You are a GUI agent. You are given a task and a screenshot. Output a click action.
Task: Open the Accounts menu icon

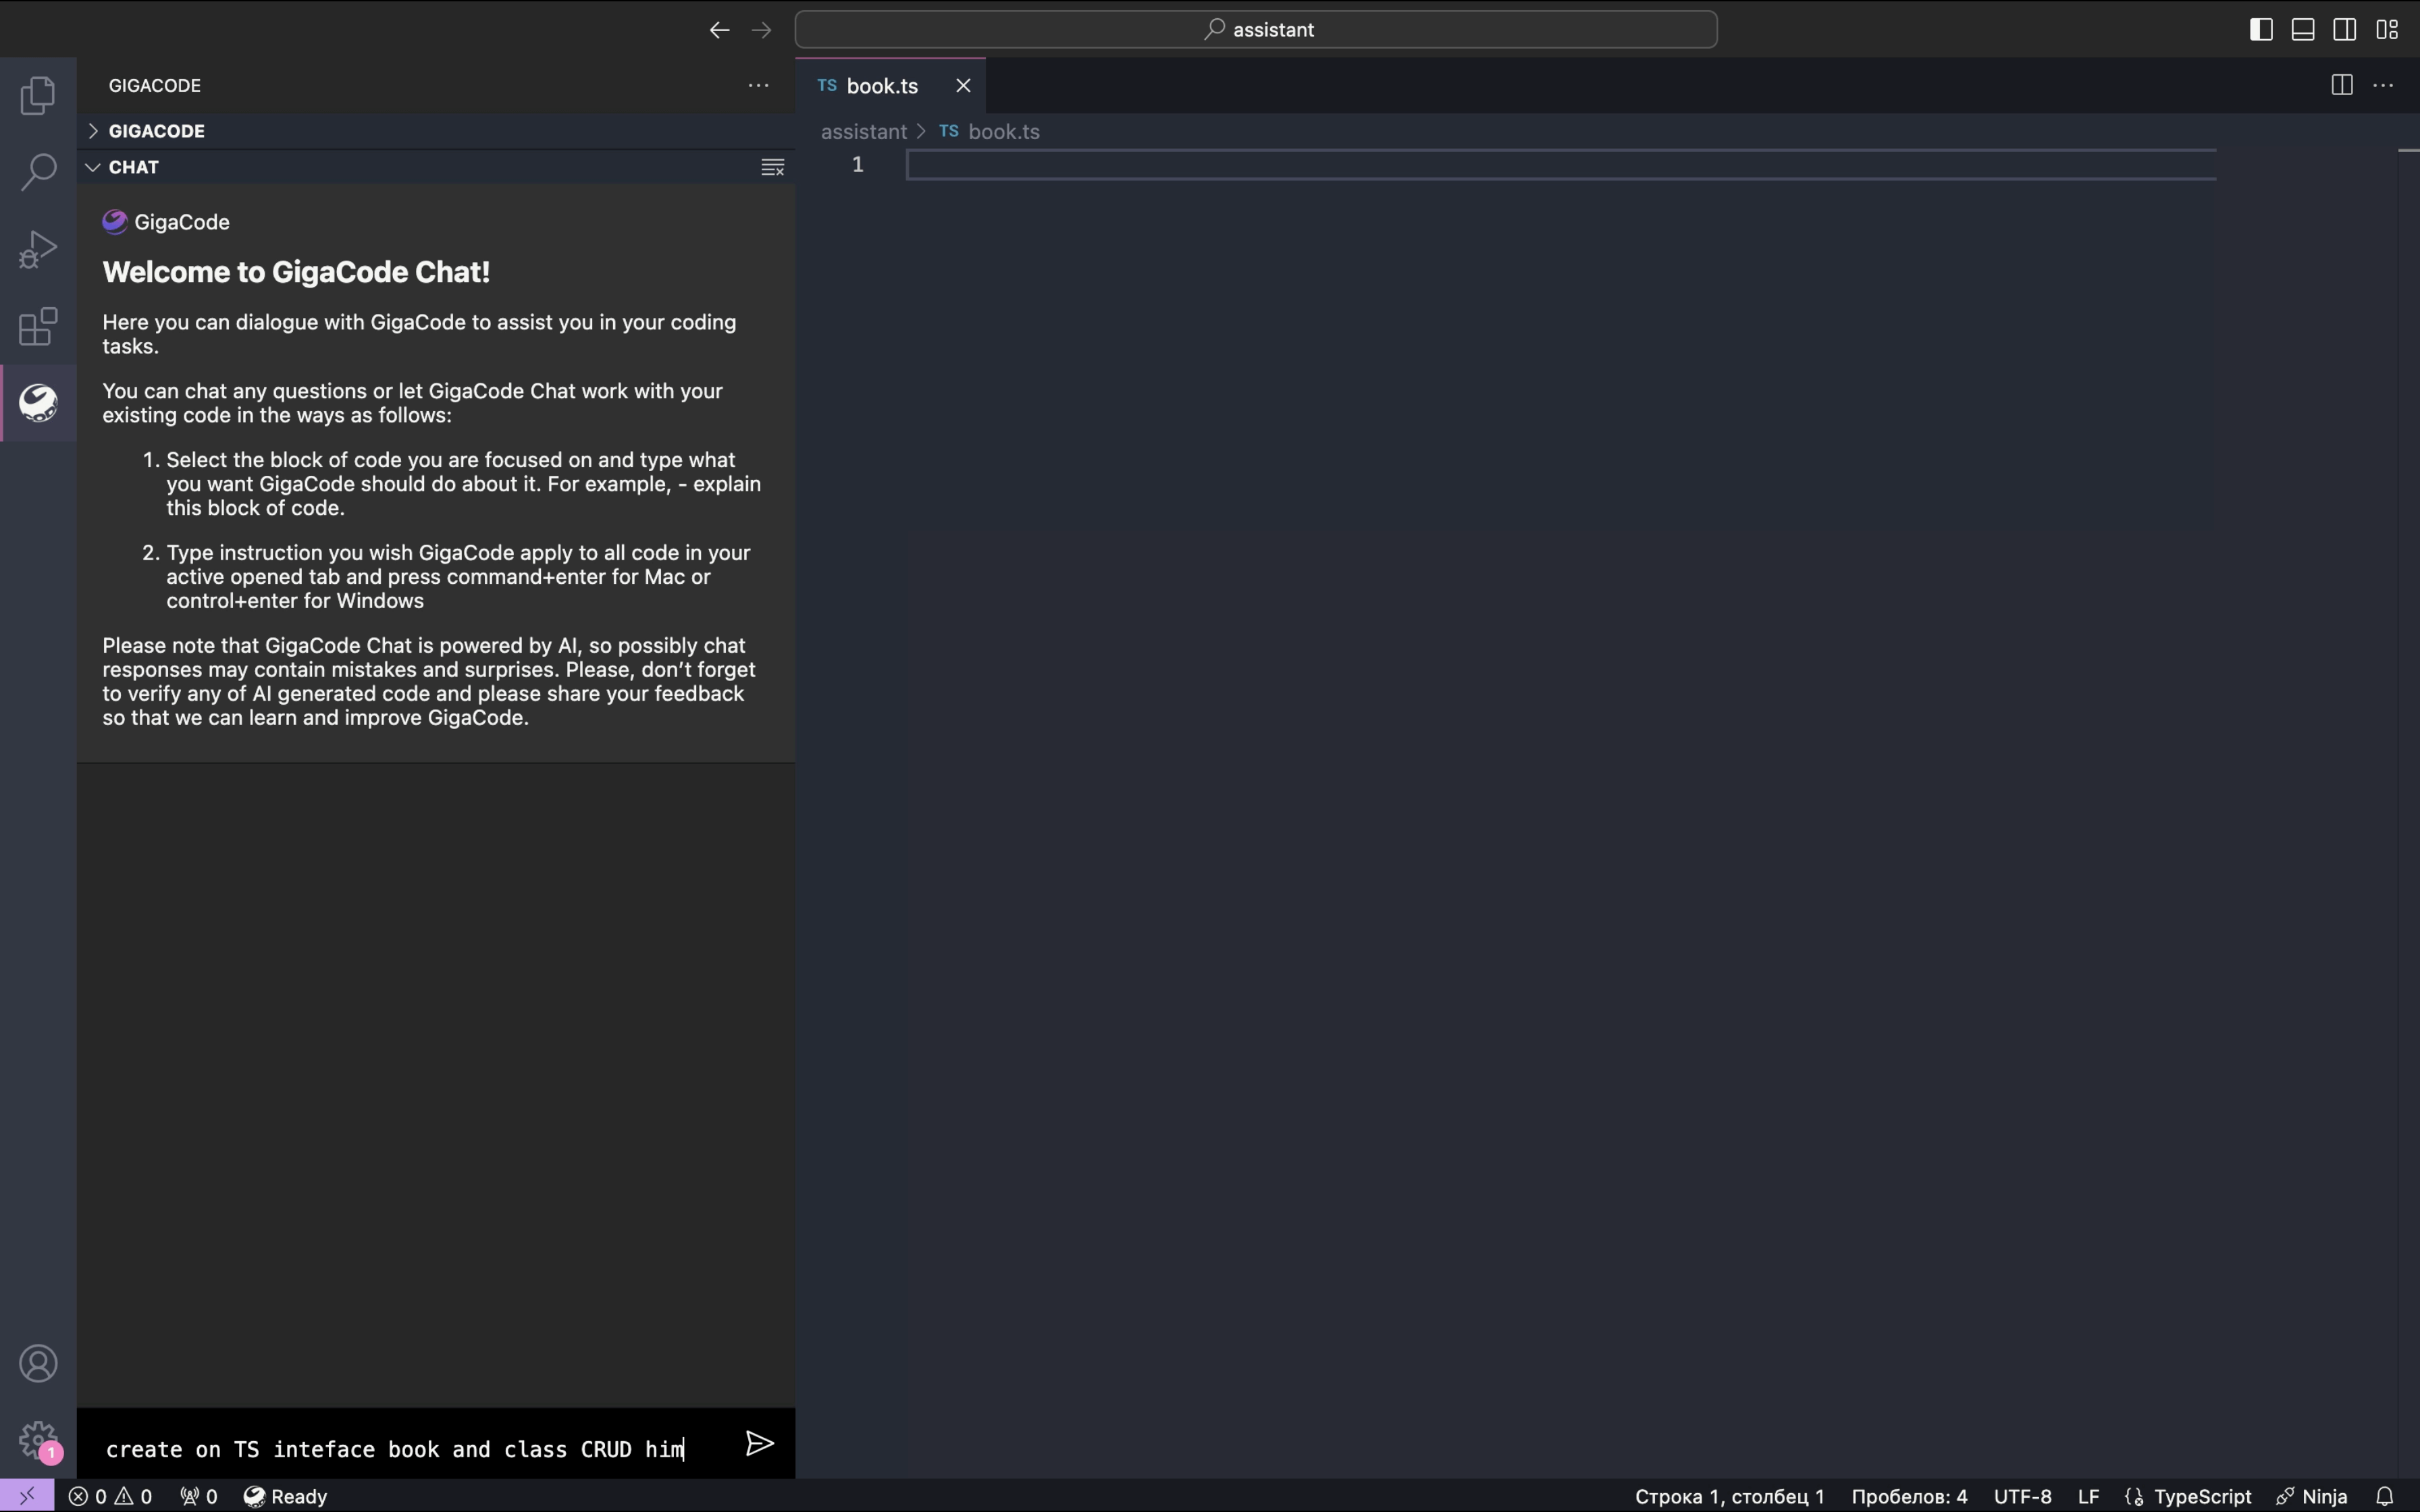38,1364
